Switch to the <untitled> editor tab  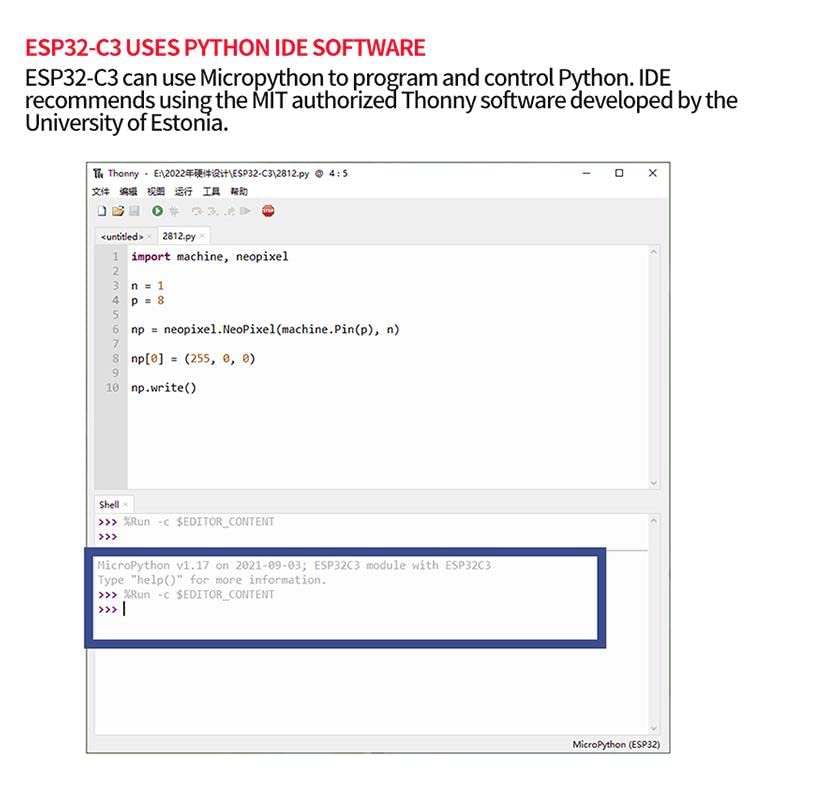coord(121,236)
